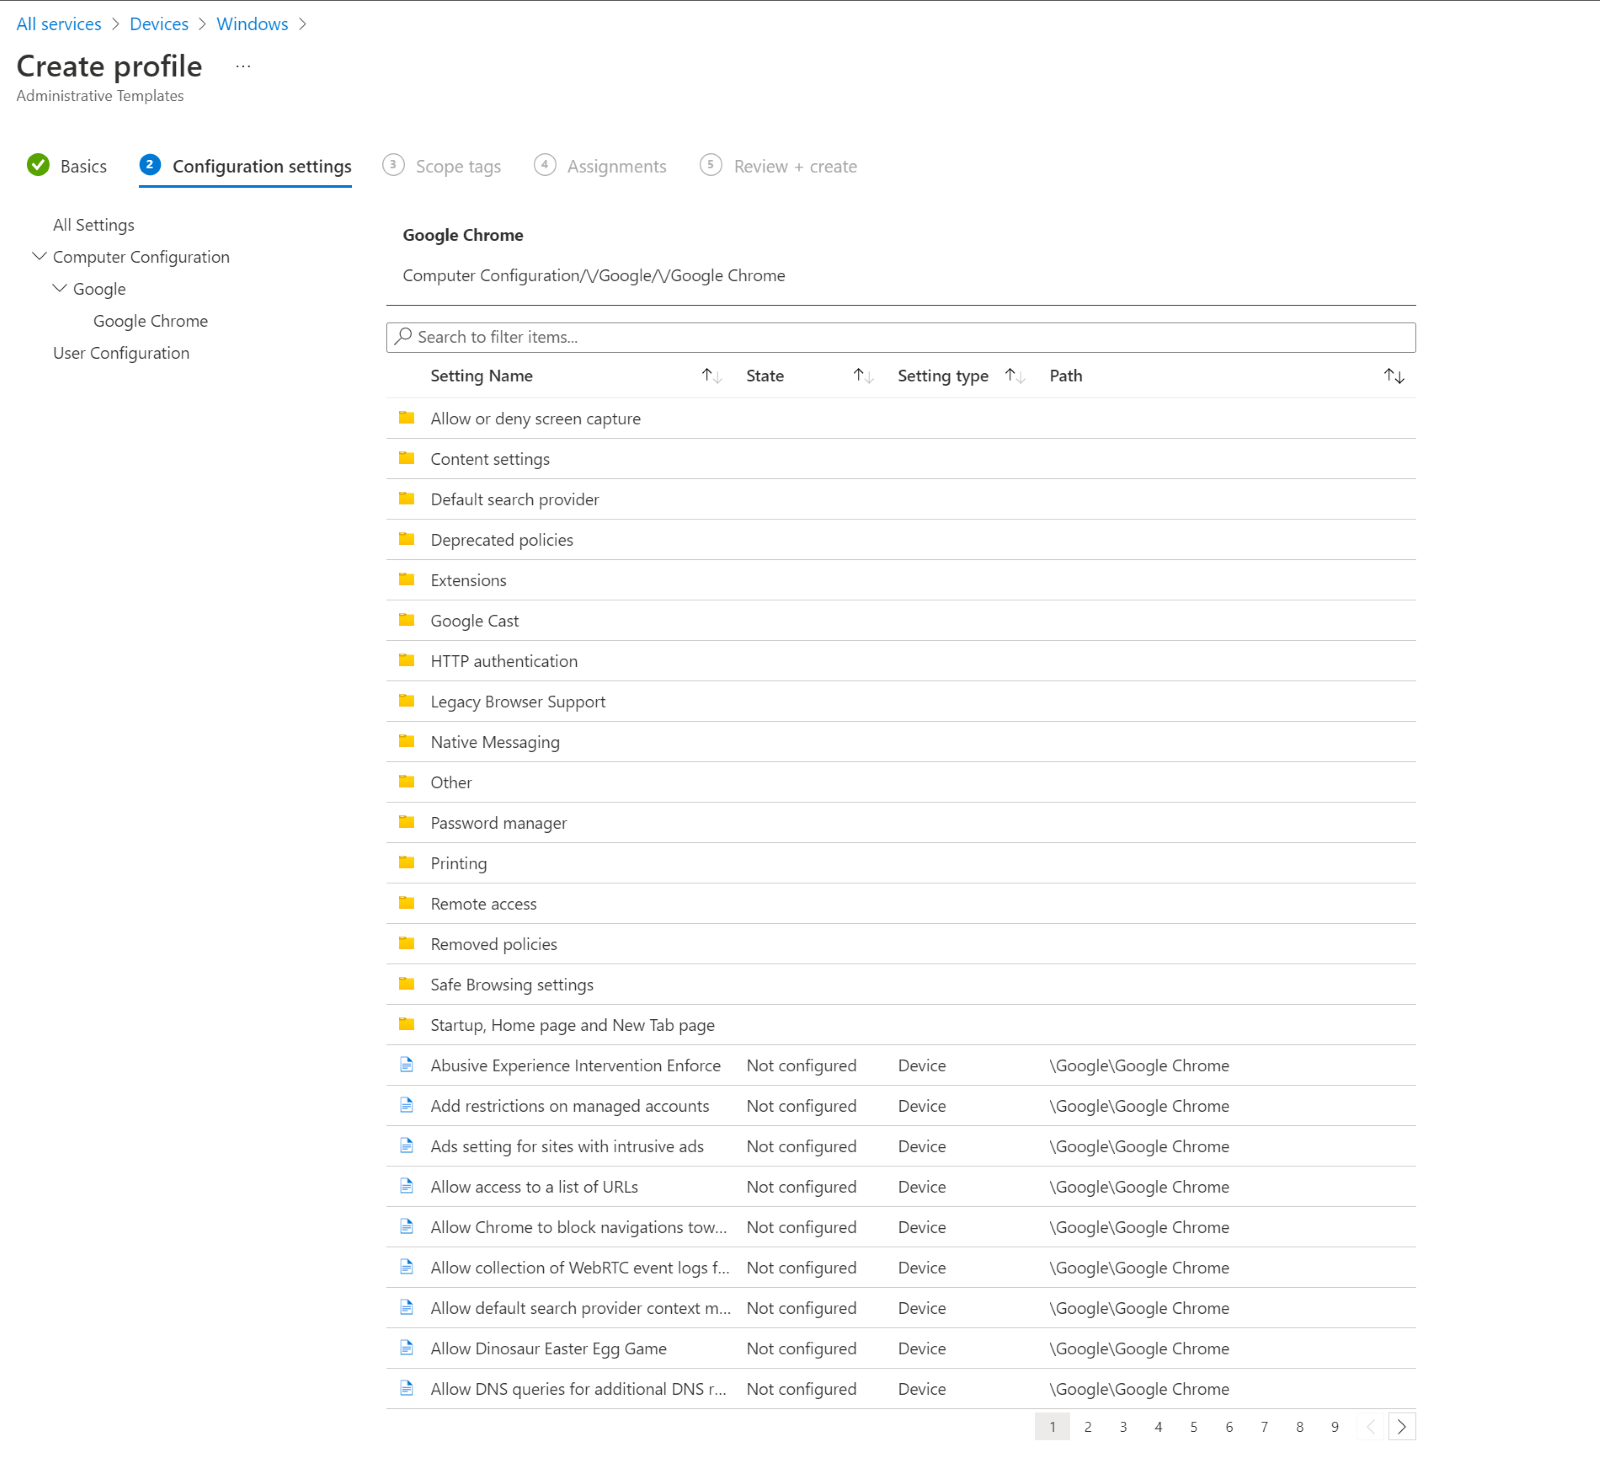Open the Allow or deny screen capture folder icon

pos(406,418)
